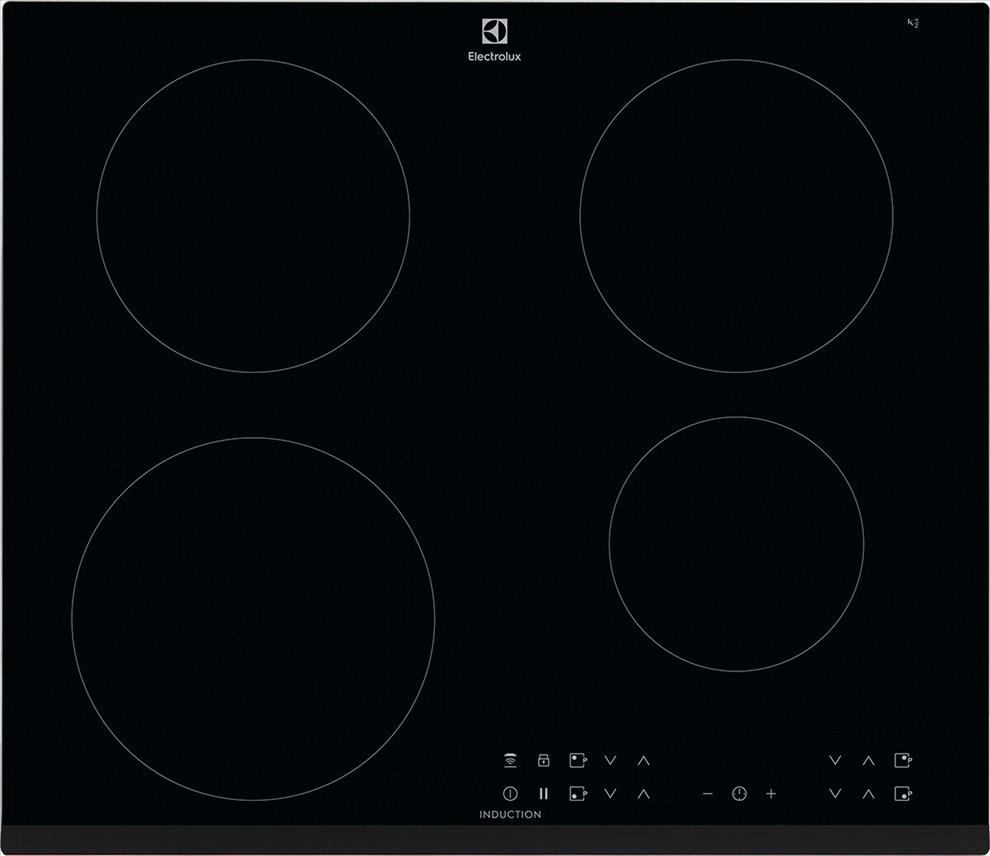Click the small front-right cooking zone
The height and width of the screenshot is (856, 990).
[736, 544]
